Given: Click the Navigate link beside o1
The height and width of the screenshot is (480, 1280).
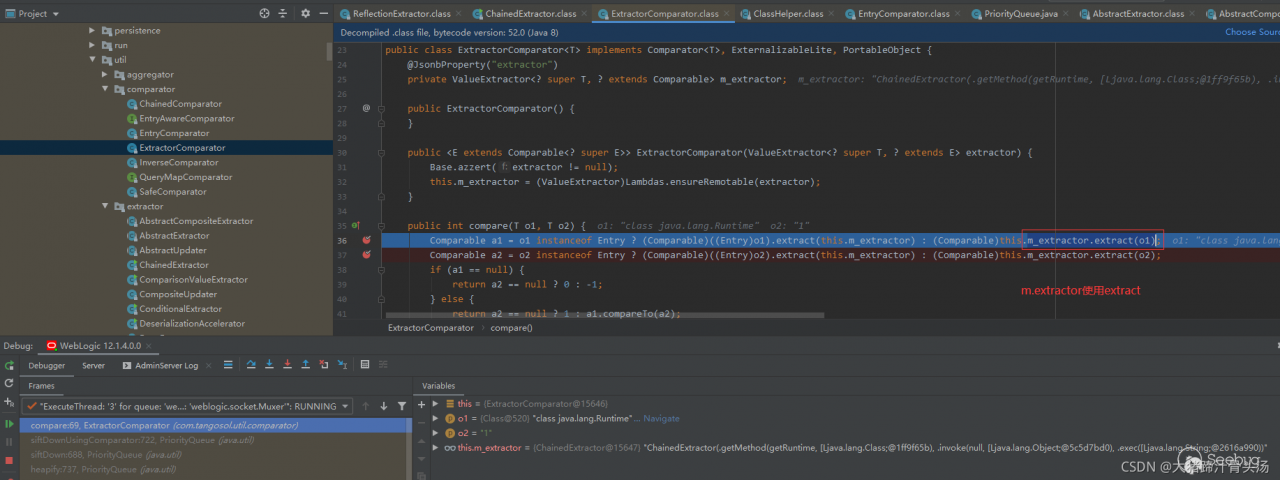Looking at the screenshot, I should click(x=661, y=418).
